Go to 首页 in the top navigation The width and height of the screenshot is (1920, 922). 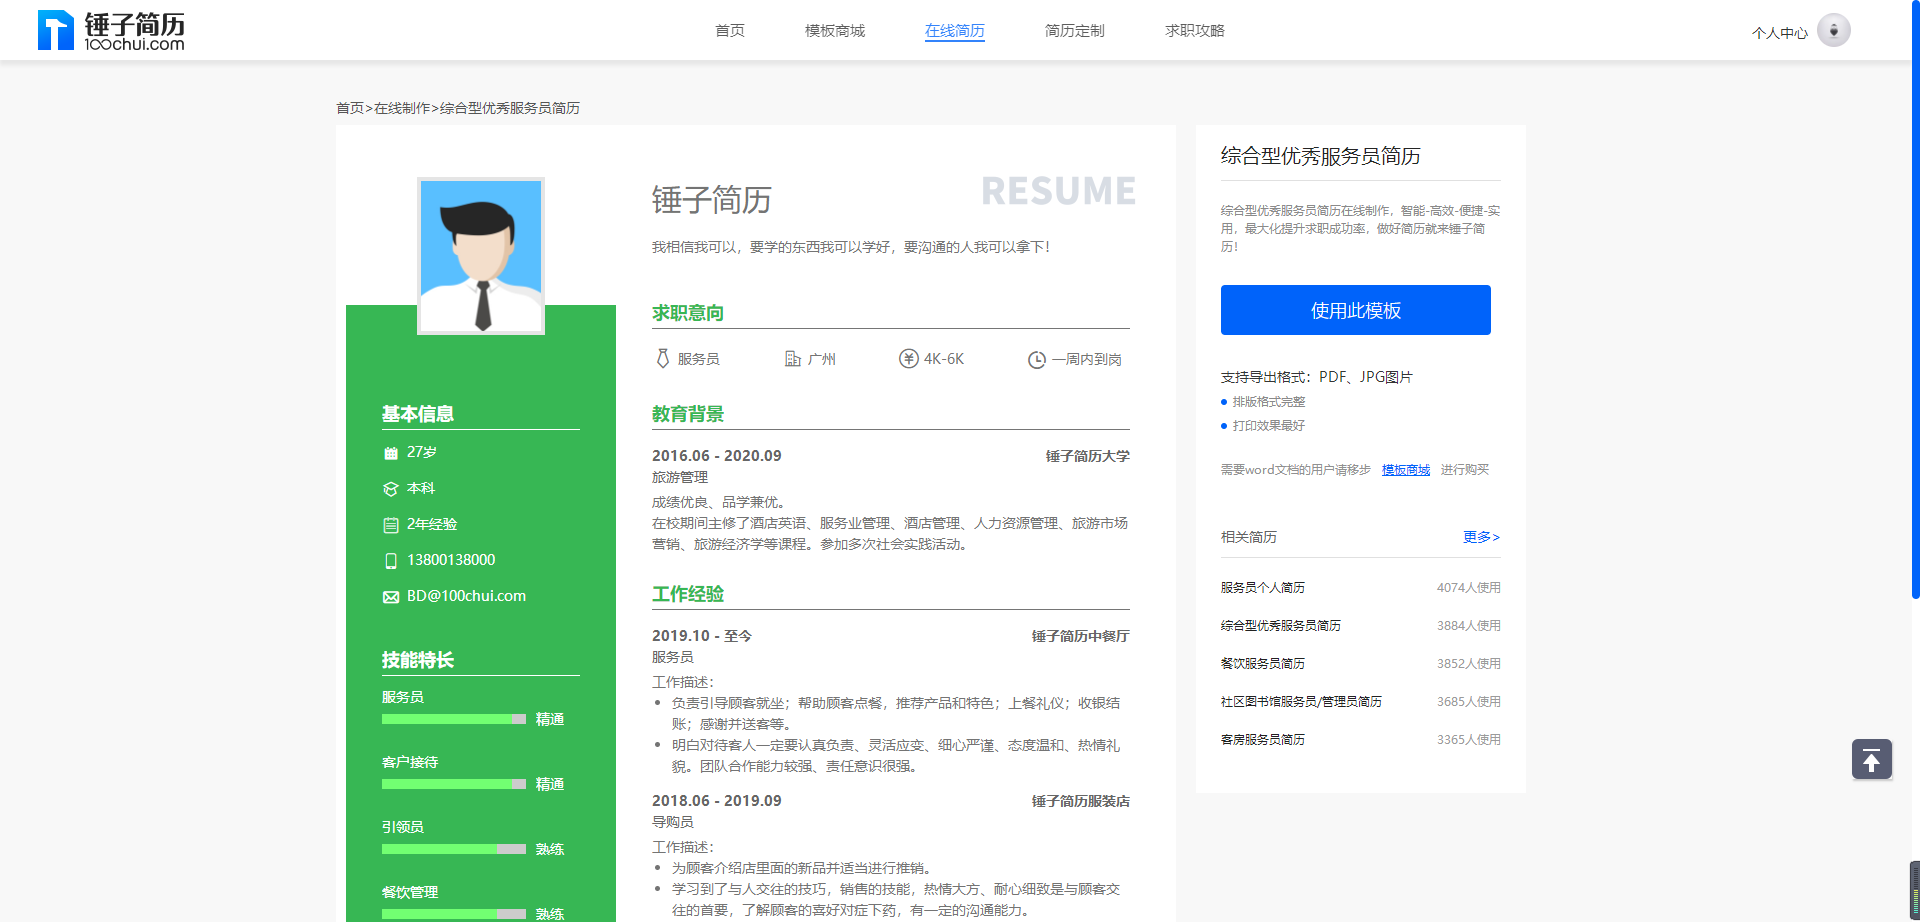pos(730,31)
